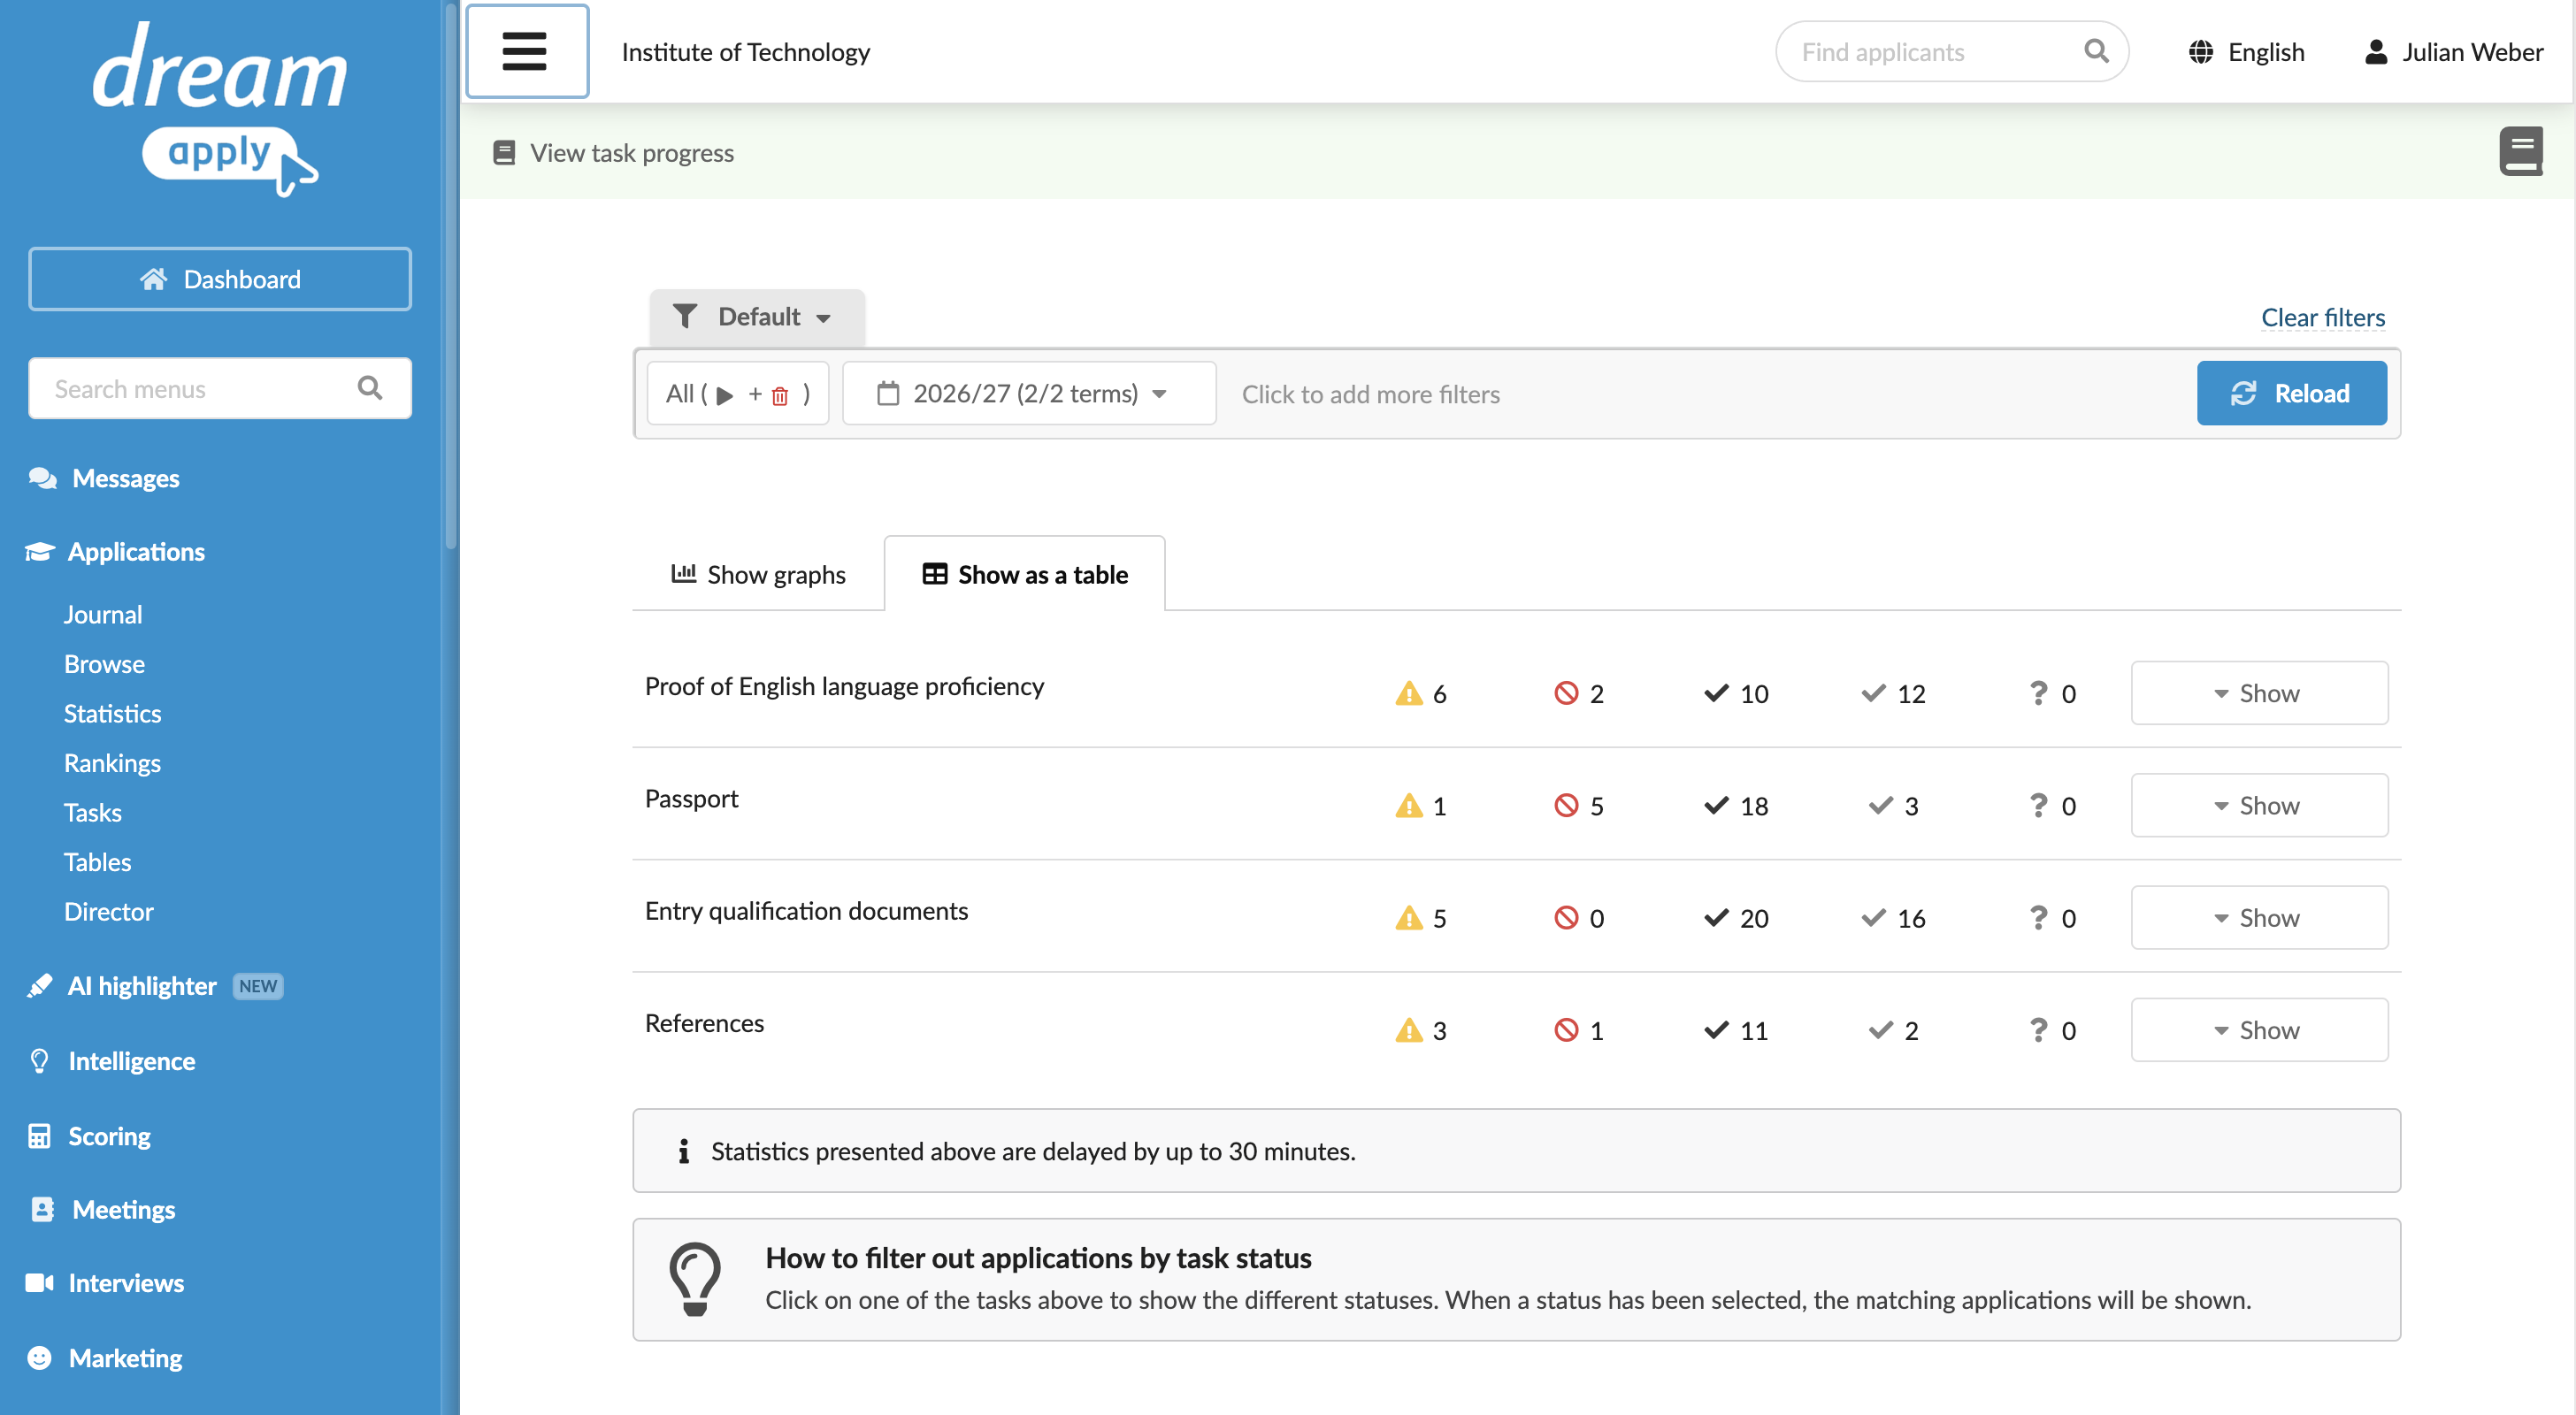This screenshot has width=2576, height=1415.
Task: Click unknown count 0 for Passport
Action: tap(2052, 806)
